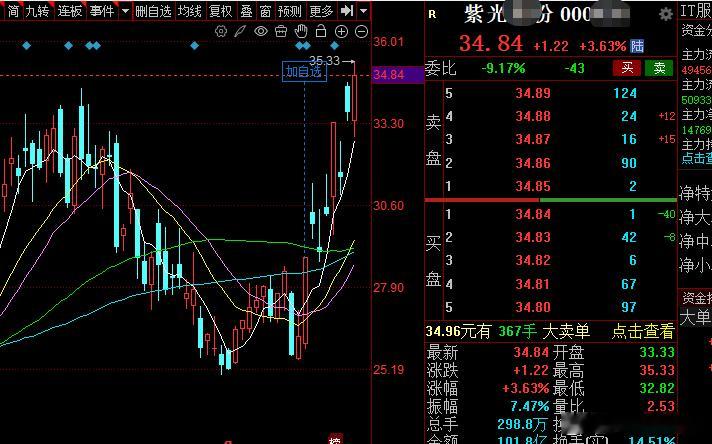Open the IT服 sector tab
Image resolution: width=712 pixels, height=444 pixels.
(x=696, y=11)
